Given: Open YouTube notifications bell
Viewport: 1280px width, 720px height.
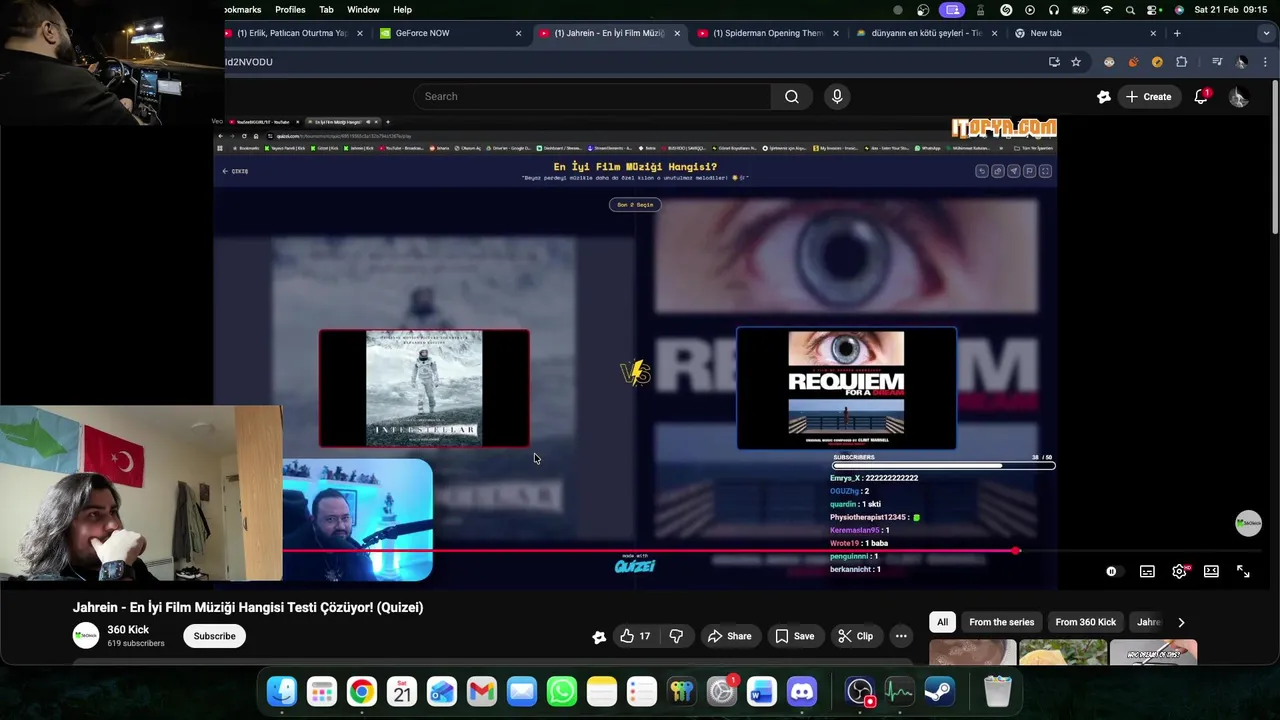Looking at the screenshot, I should (1201, 96).
